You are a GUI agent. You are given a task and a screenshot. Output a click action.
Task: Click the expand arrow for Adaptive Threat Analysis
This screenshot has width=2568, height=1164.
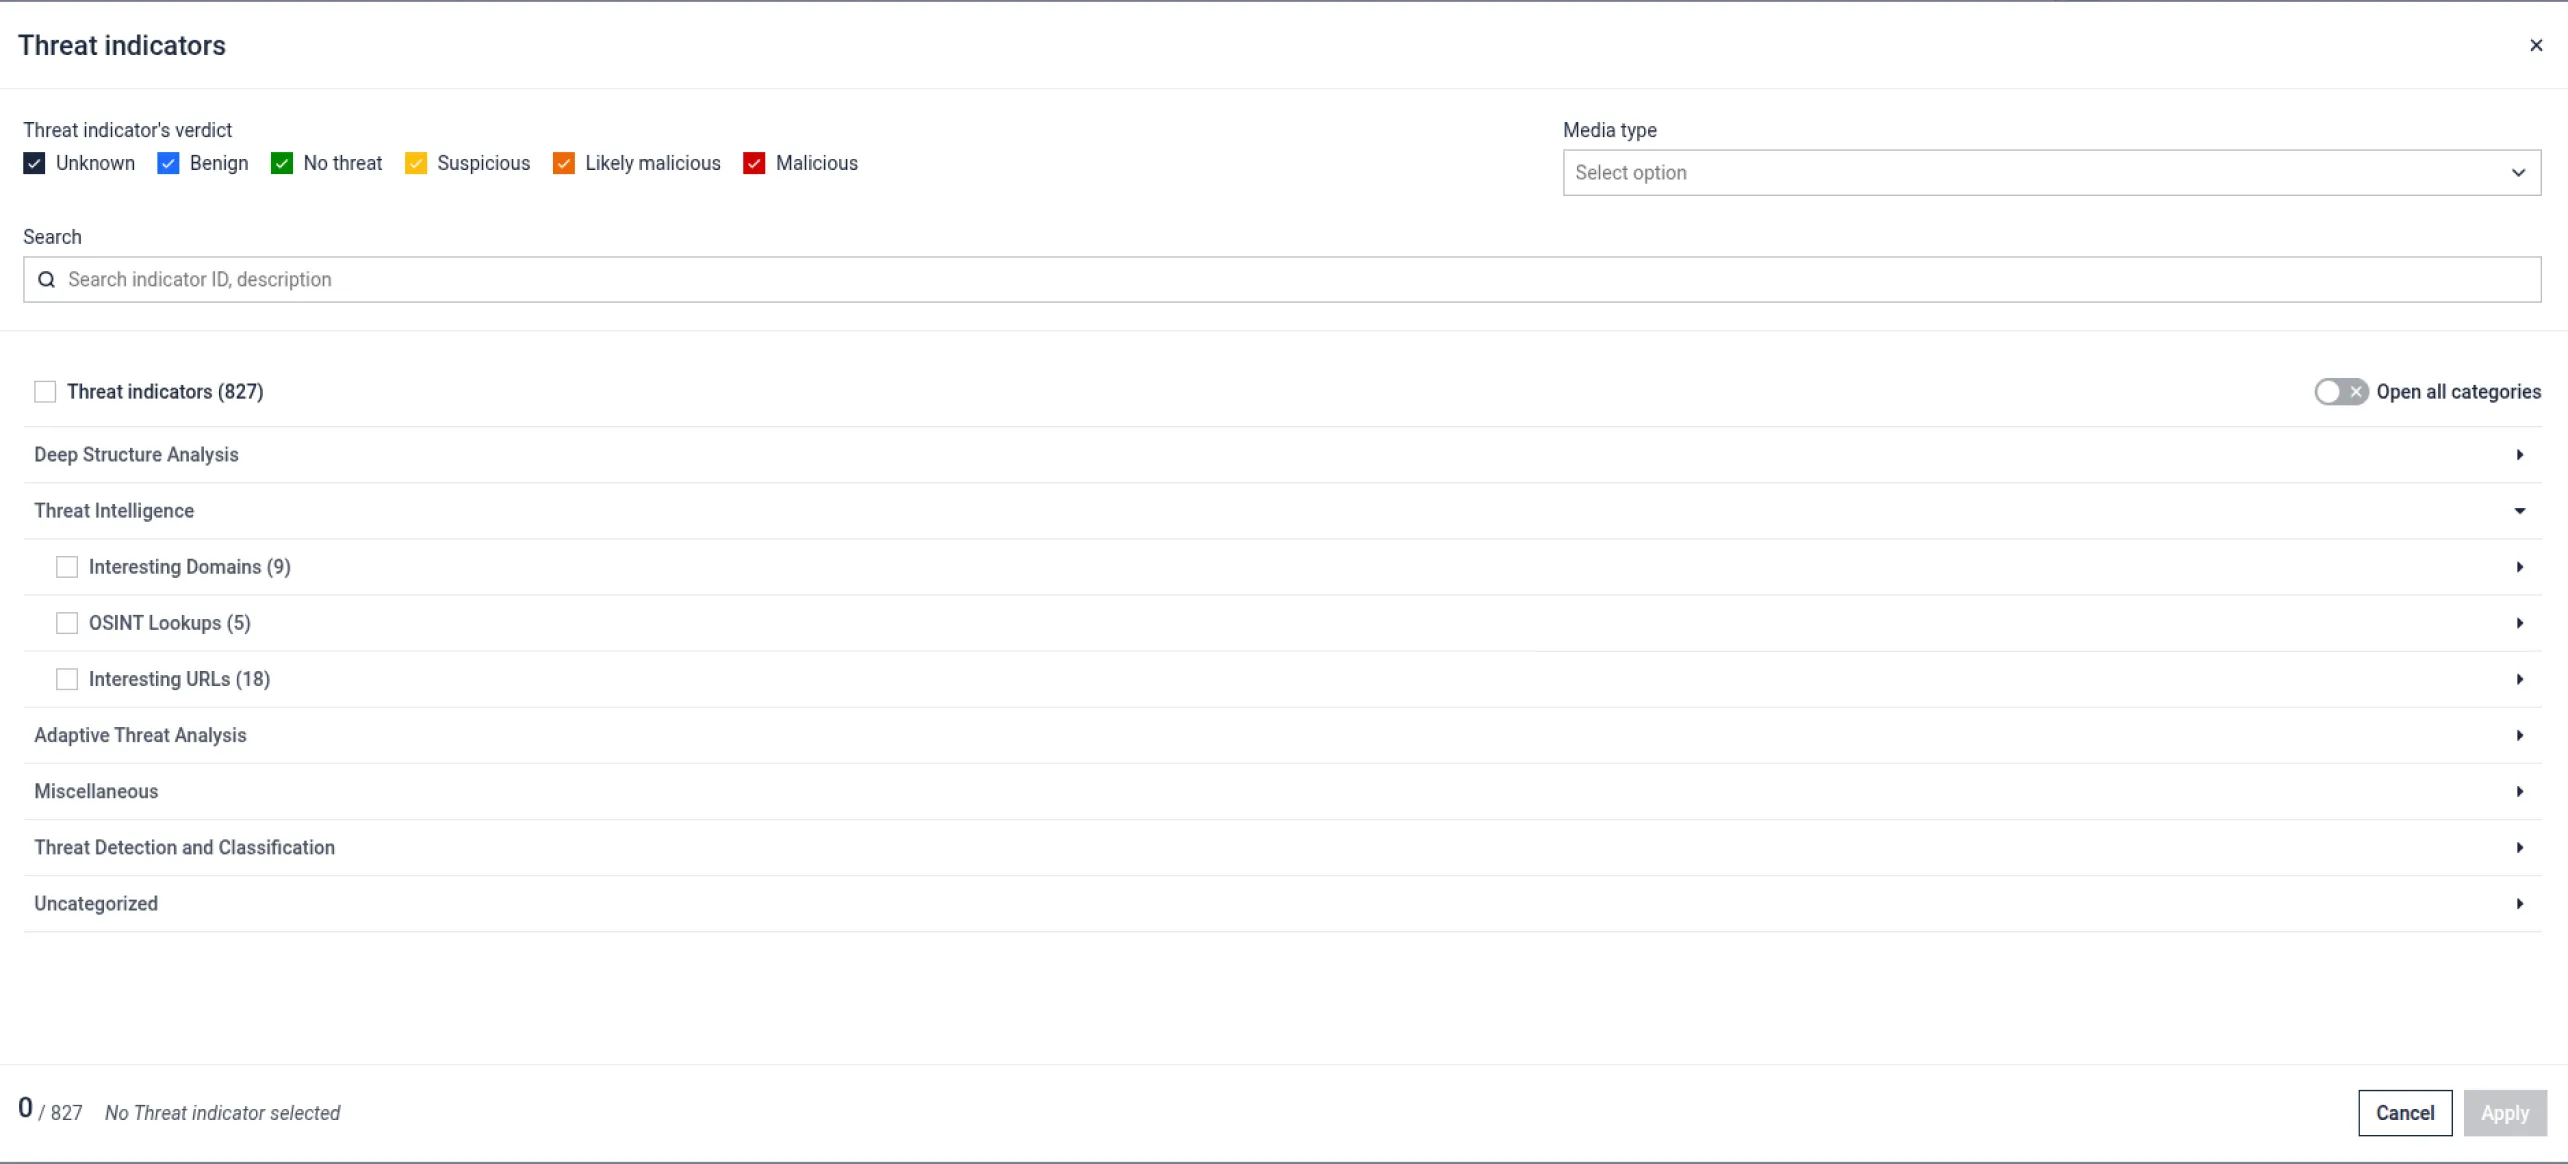(2519, 735)
